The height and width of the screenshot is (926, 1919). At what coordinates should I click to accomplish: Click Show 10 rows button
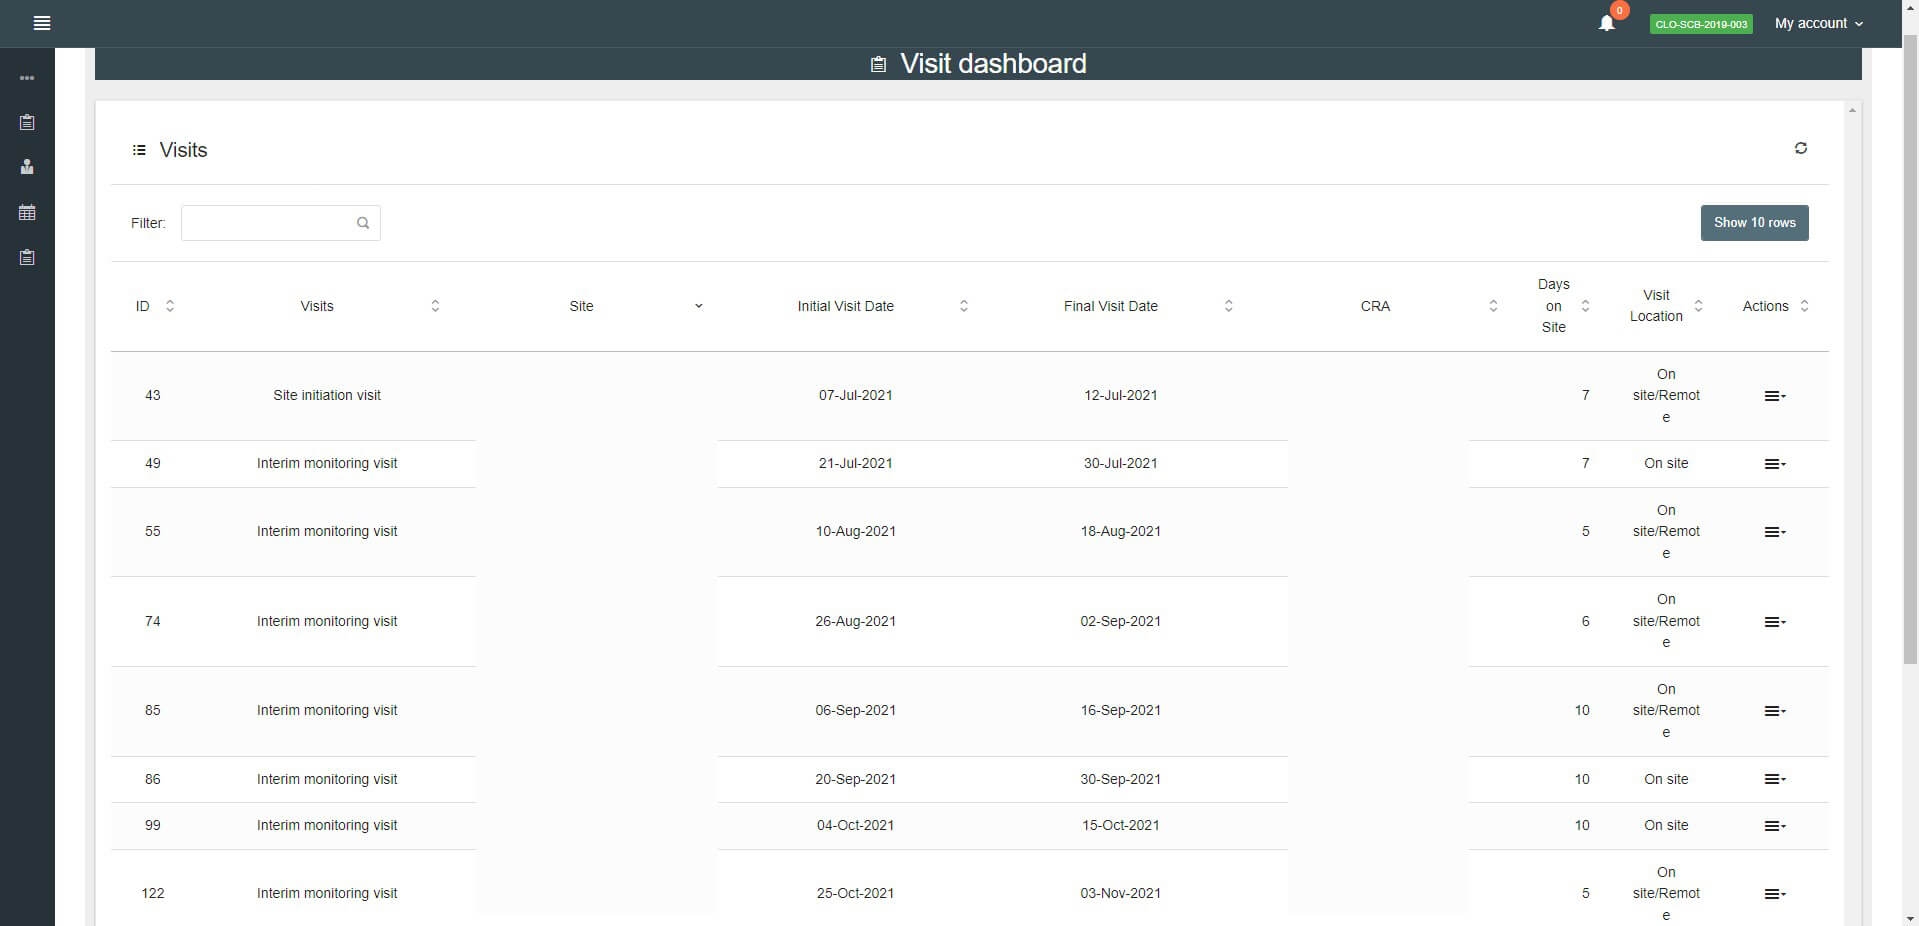pyautogui.click(x=1754, y=223)
